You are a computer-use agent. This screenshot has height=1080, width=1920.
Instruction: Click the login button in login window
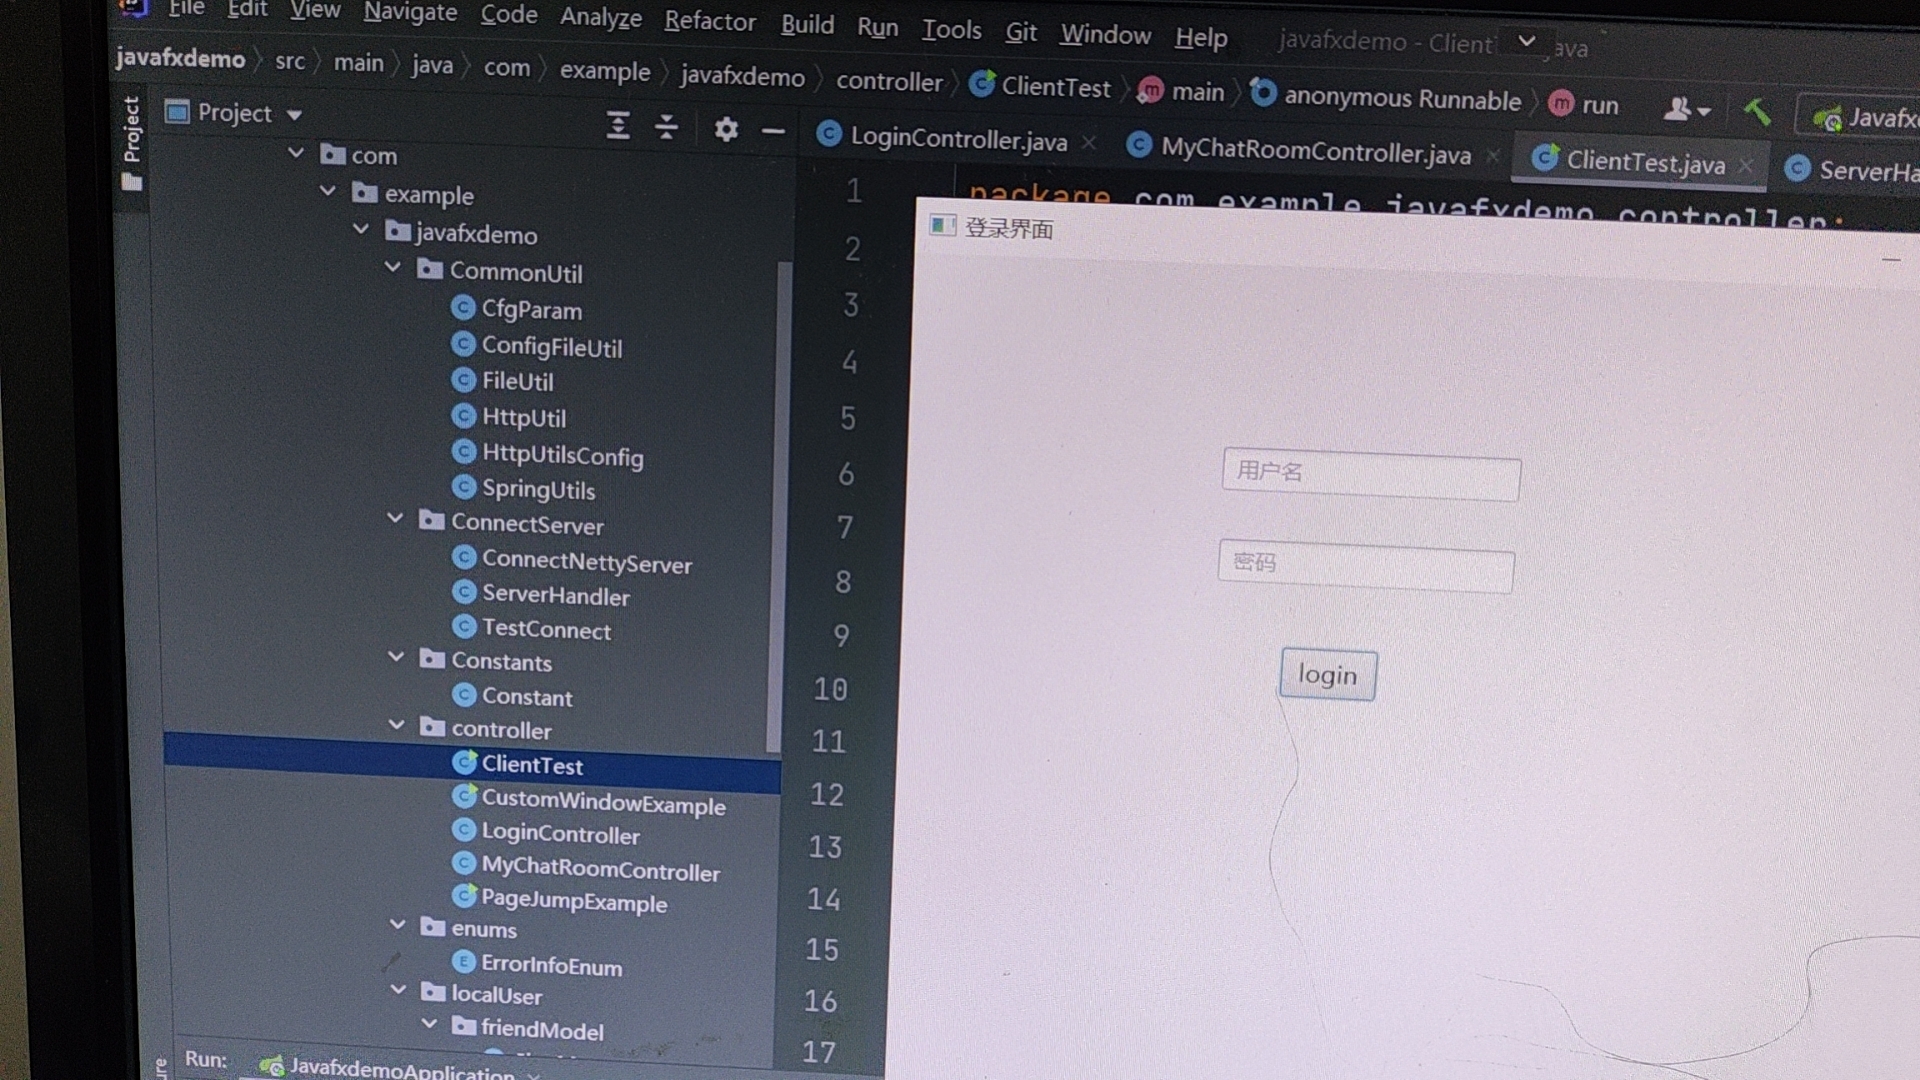(x=1327, y=675)
